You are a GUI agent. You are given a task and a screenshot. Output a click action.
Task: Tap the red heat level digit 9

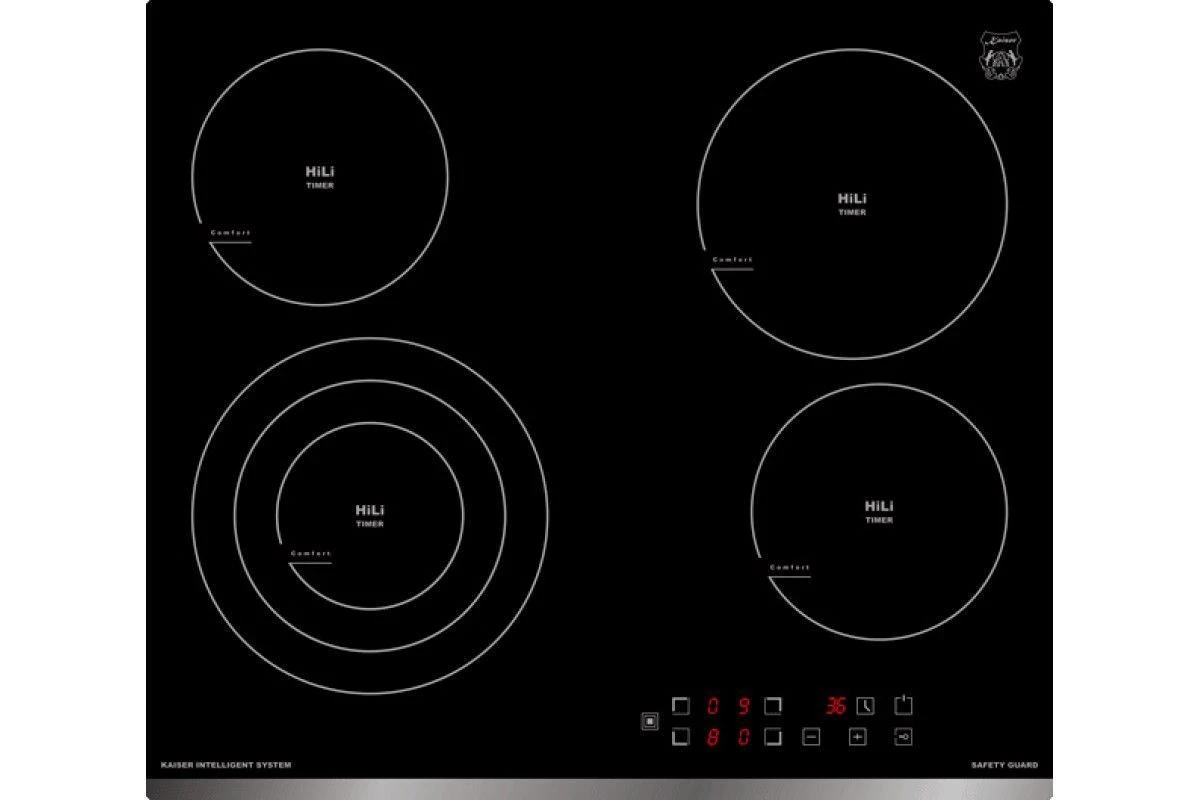click(x=743, y=706)
